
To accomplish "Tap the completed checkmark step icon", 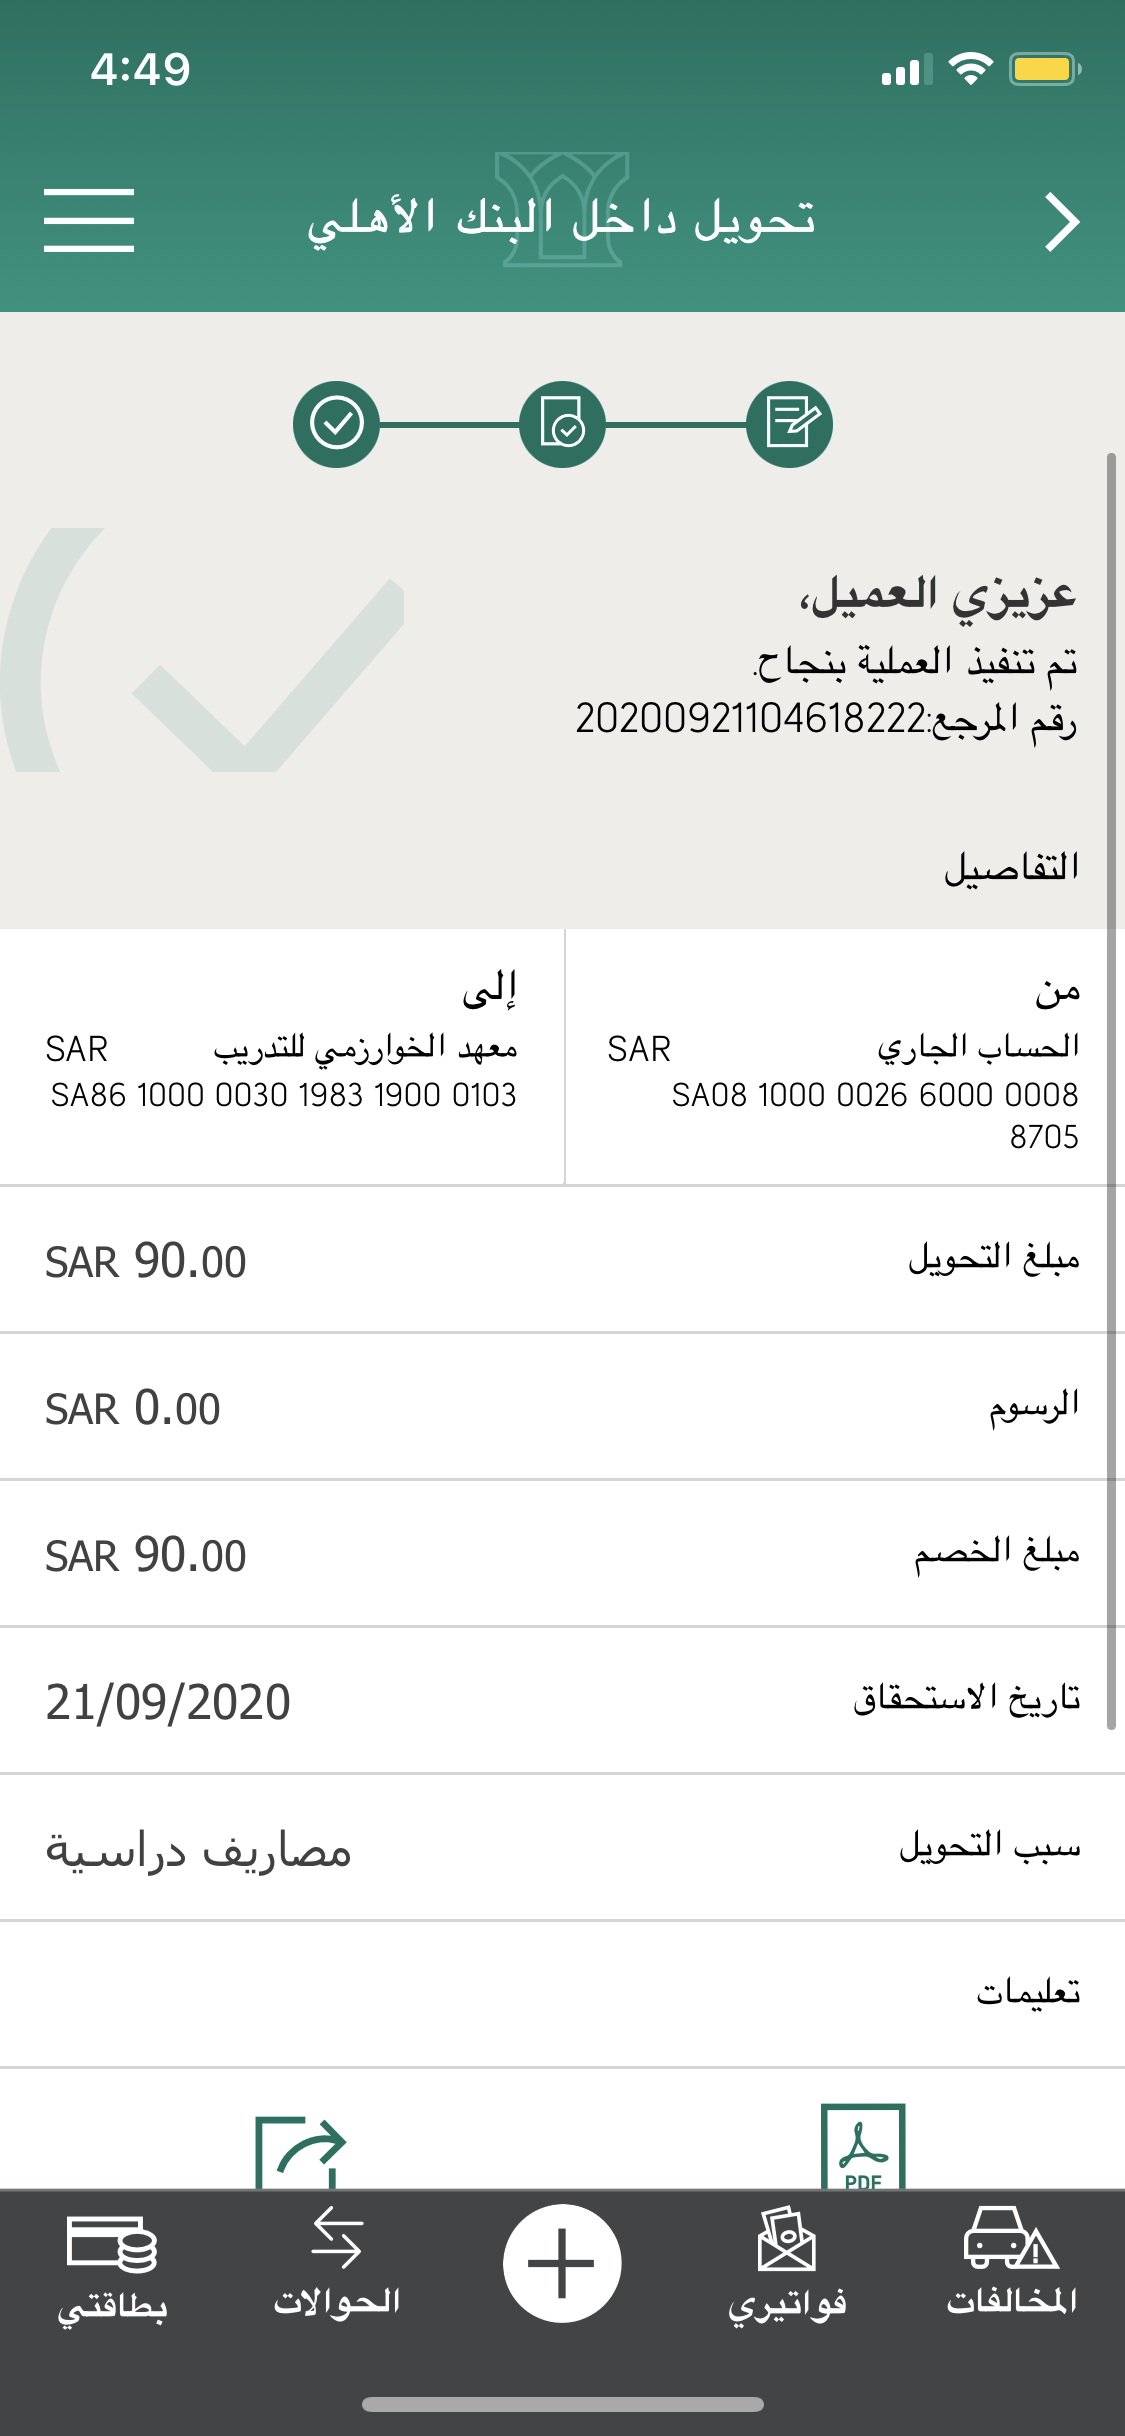I will point(337,424).
